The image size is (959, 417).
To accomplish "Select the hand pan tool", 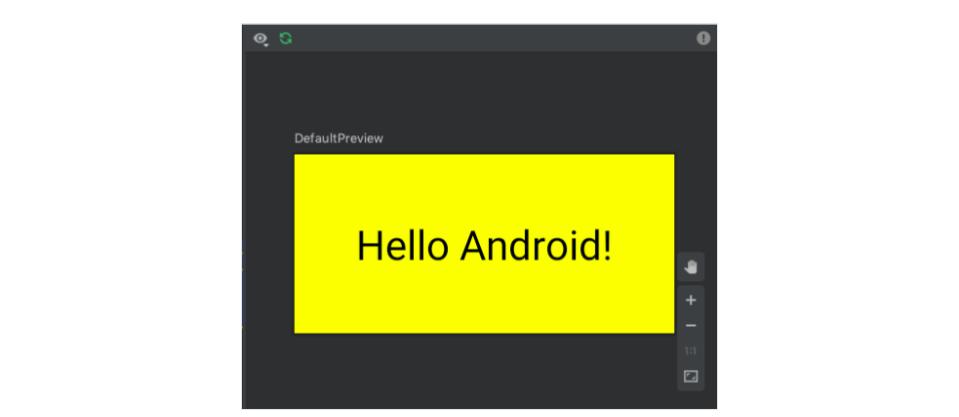I will (690, 267).
